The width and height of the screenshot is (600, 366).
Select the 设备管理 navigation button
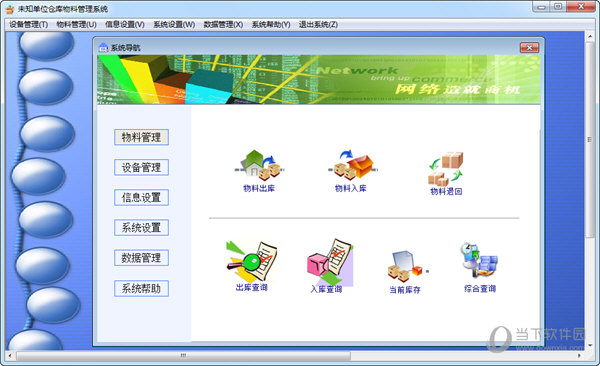[141, 167]
